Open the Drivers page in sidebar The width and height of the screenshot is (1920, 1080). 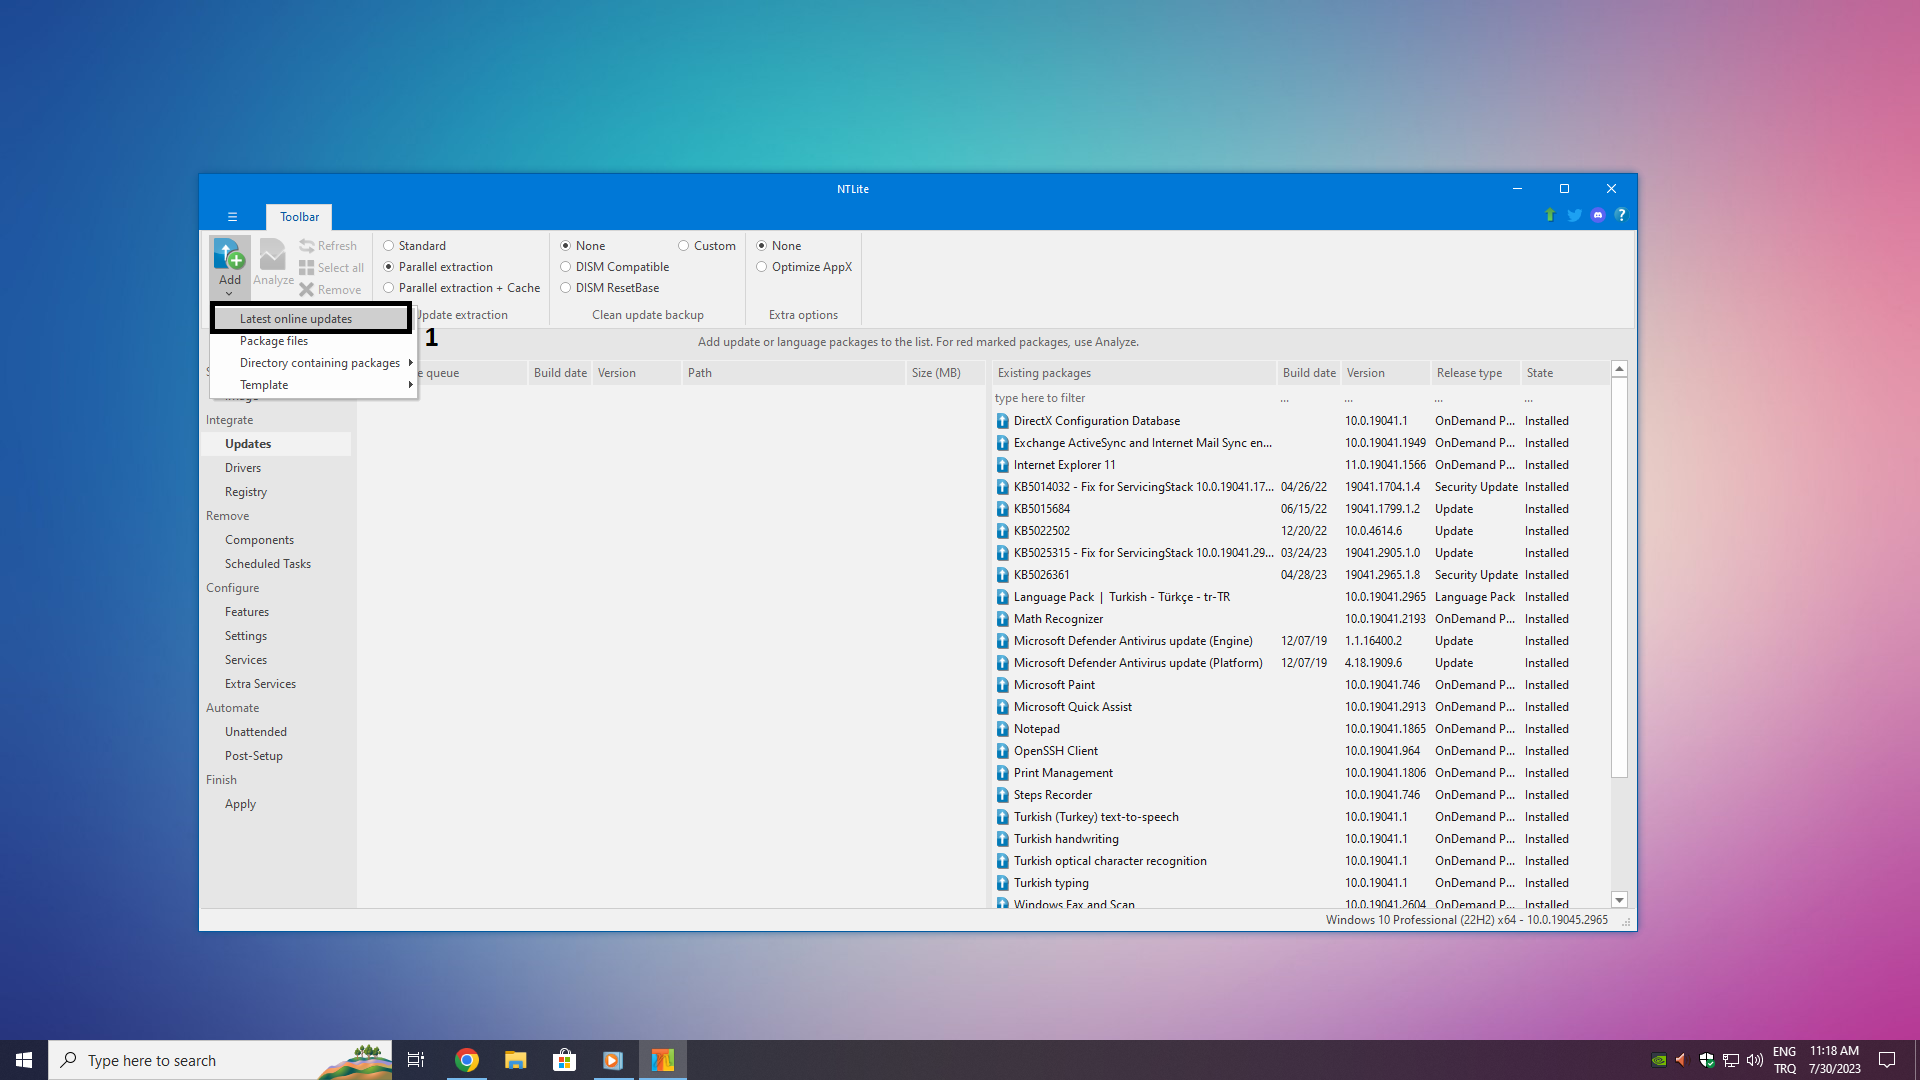click(x=243, y=468)
